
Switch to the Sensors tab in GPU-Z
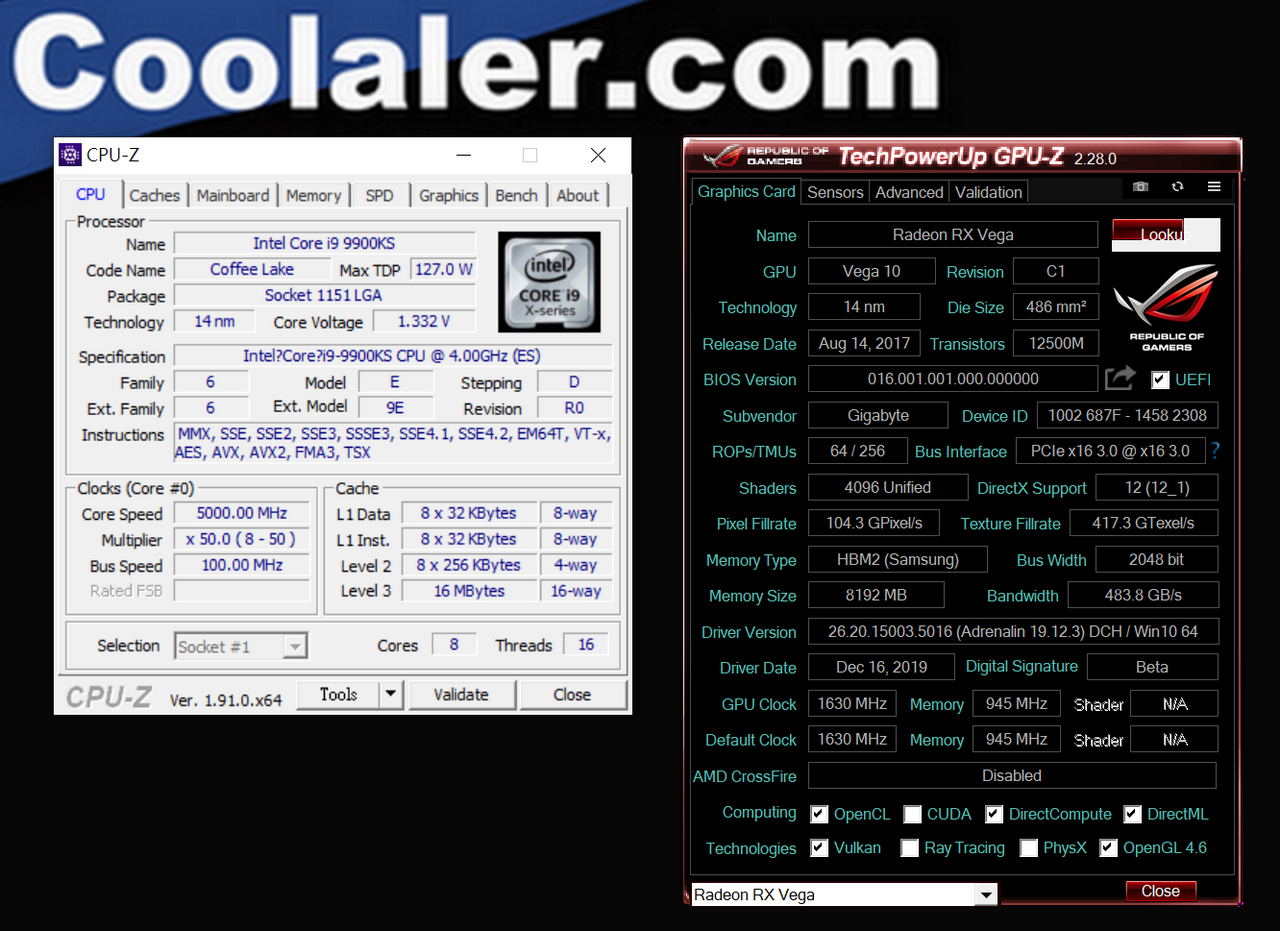pyautogui.click(x=835, y=192)
